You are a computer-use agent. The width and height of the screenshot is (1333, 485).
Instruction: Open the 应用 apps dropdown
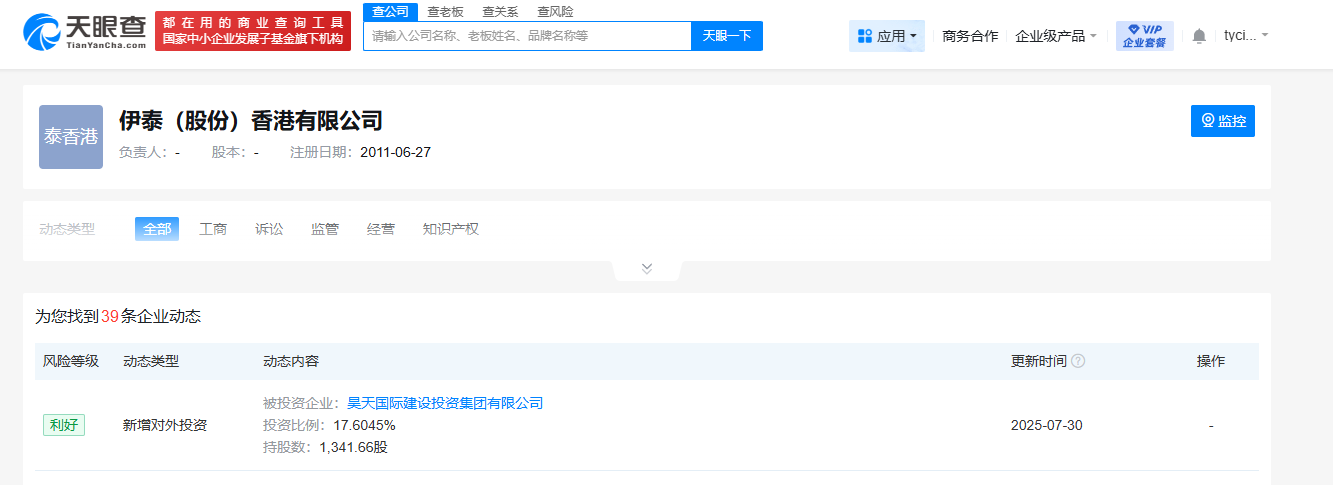tap(887, 36)
